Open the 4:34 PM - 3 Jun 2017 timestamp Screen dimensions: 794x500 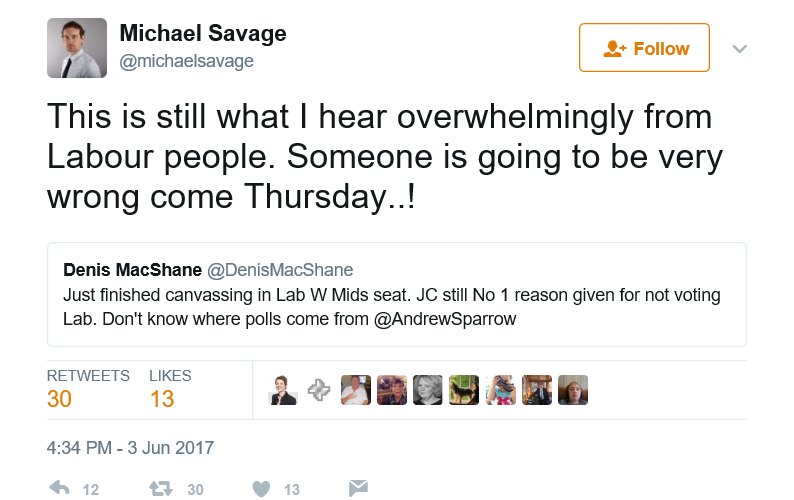pyautogui.click(x=131, y=448)
